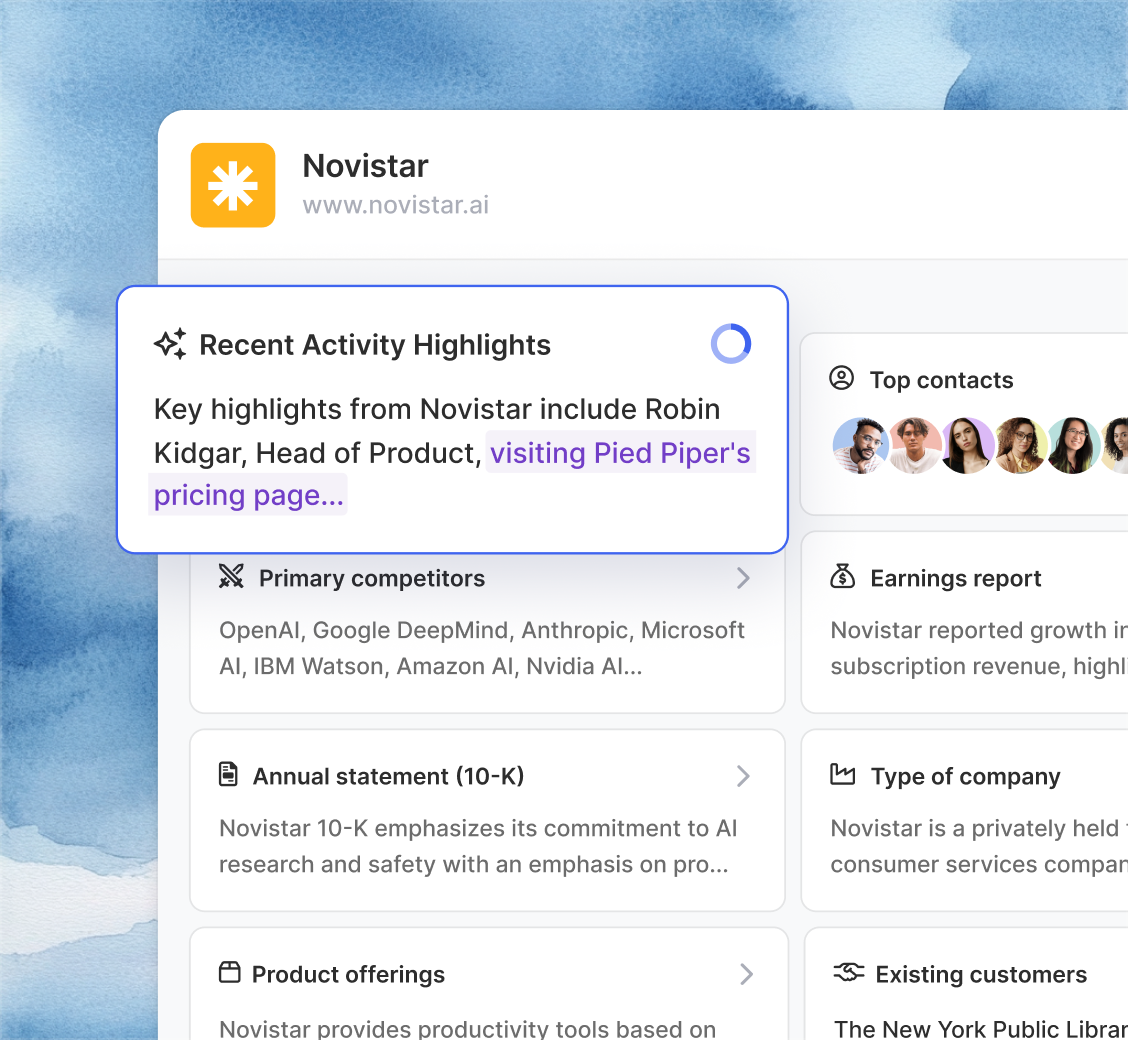Click the Novistar provides productivity tools text
This screenshot has width=1128, height=1040.
(468, 1028)
